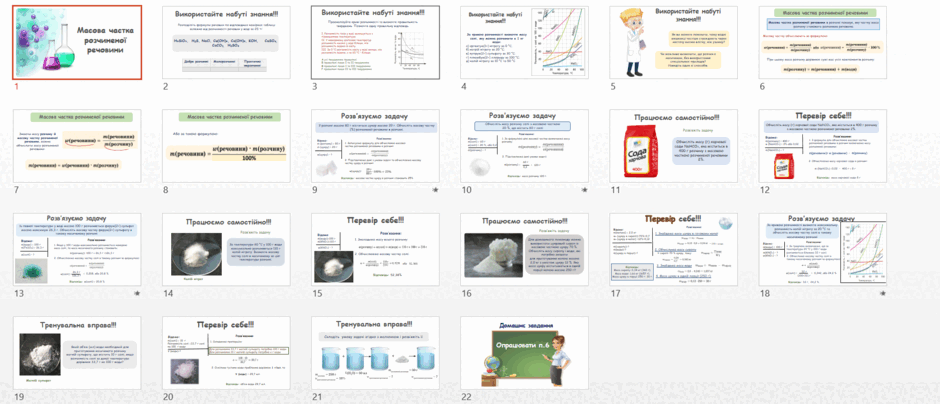Click animation star icon under slide 13

[x=138, y=294]
